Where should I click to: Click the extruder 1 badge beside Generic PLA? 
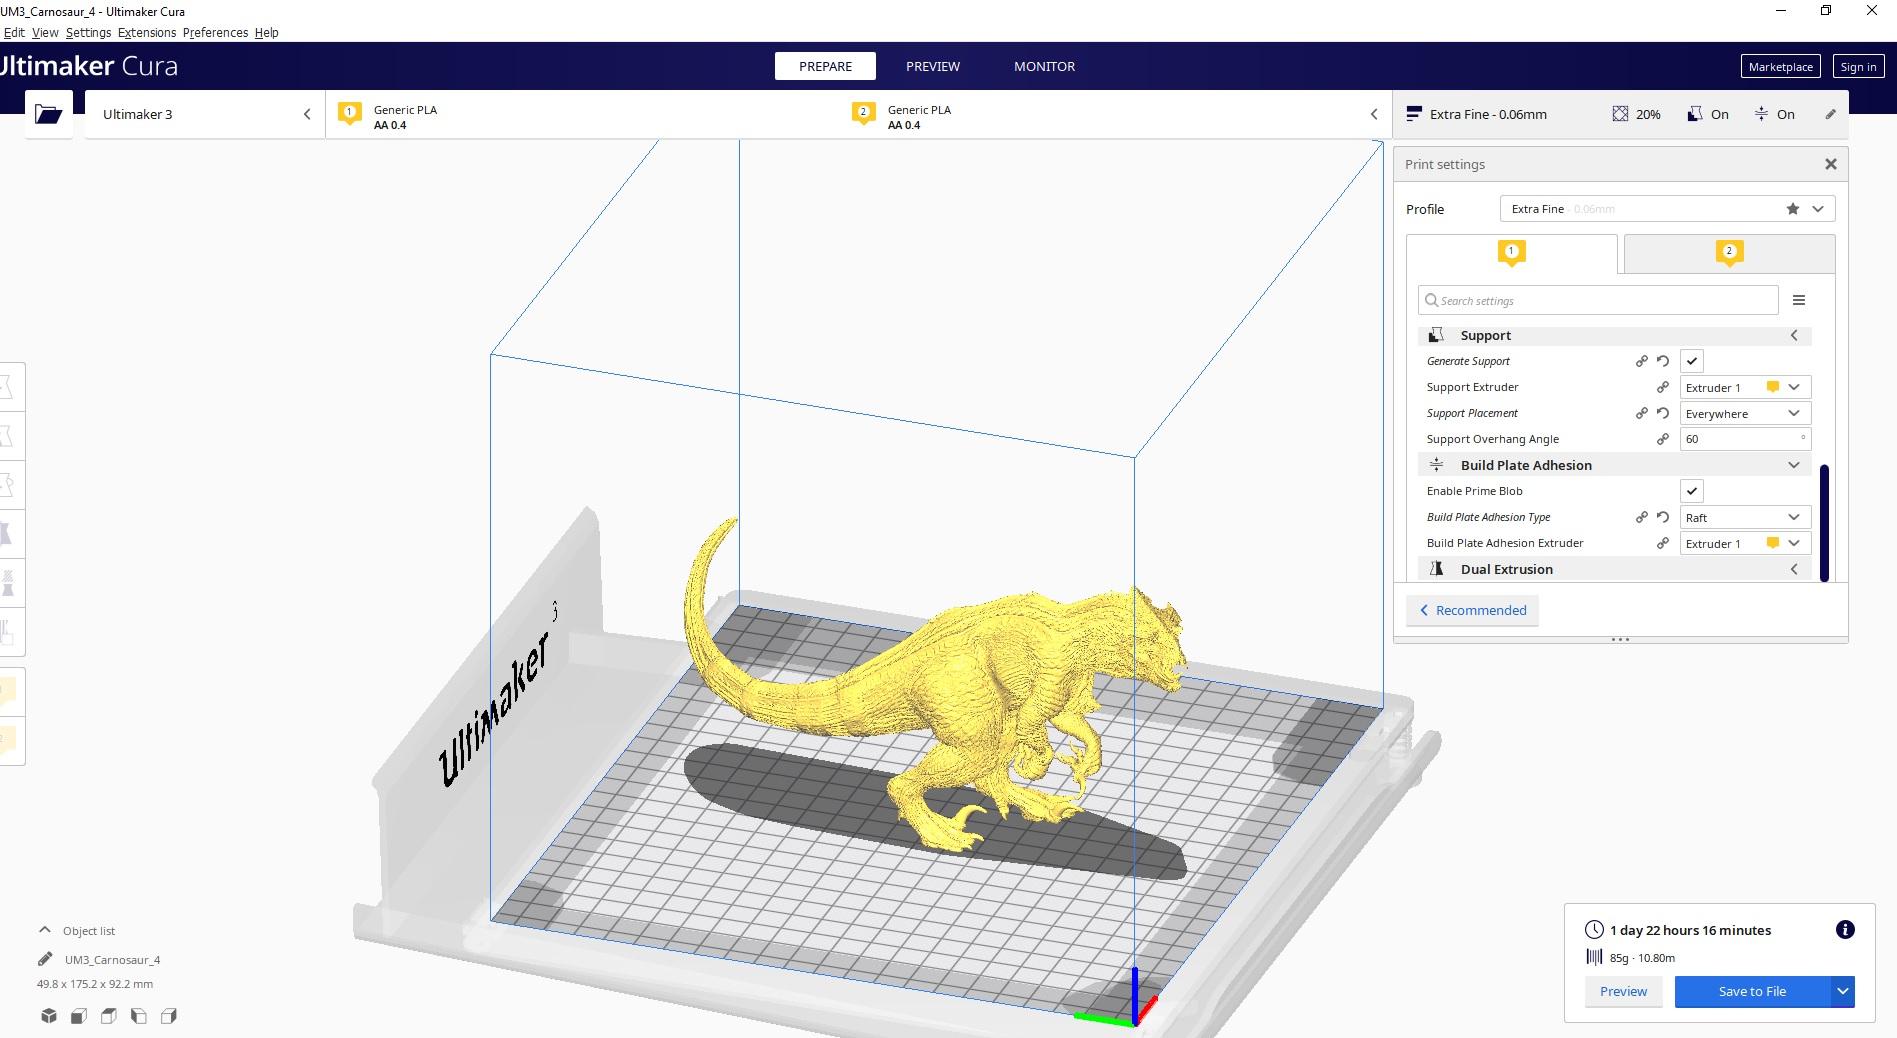[350, 113]
